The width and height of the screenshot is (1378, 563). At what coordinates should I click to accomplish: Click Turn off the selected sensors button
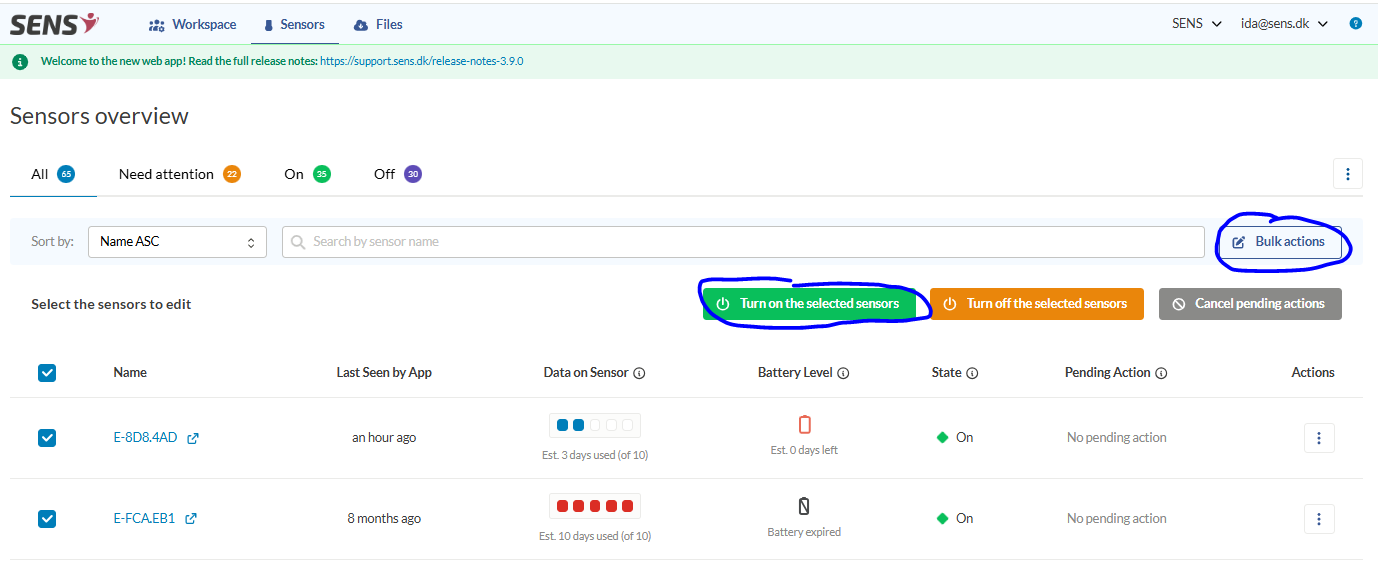[x=1036, y=304]
